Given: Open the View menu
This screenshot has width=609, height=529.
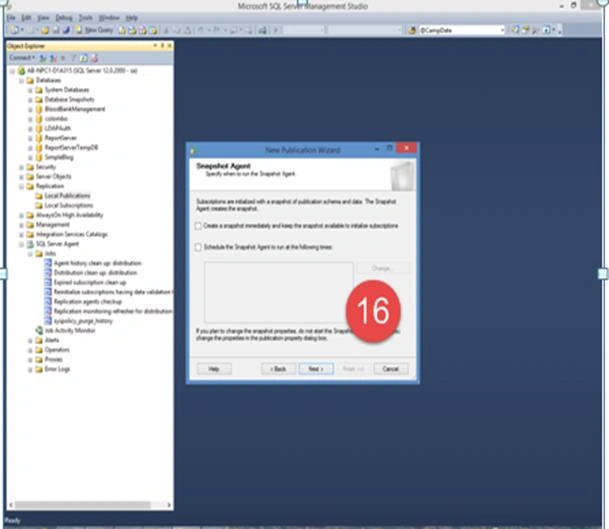Looking at the screenshot, I should click(x=43, y=18).
